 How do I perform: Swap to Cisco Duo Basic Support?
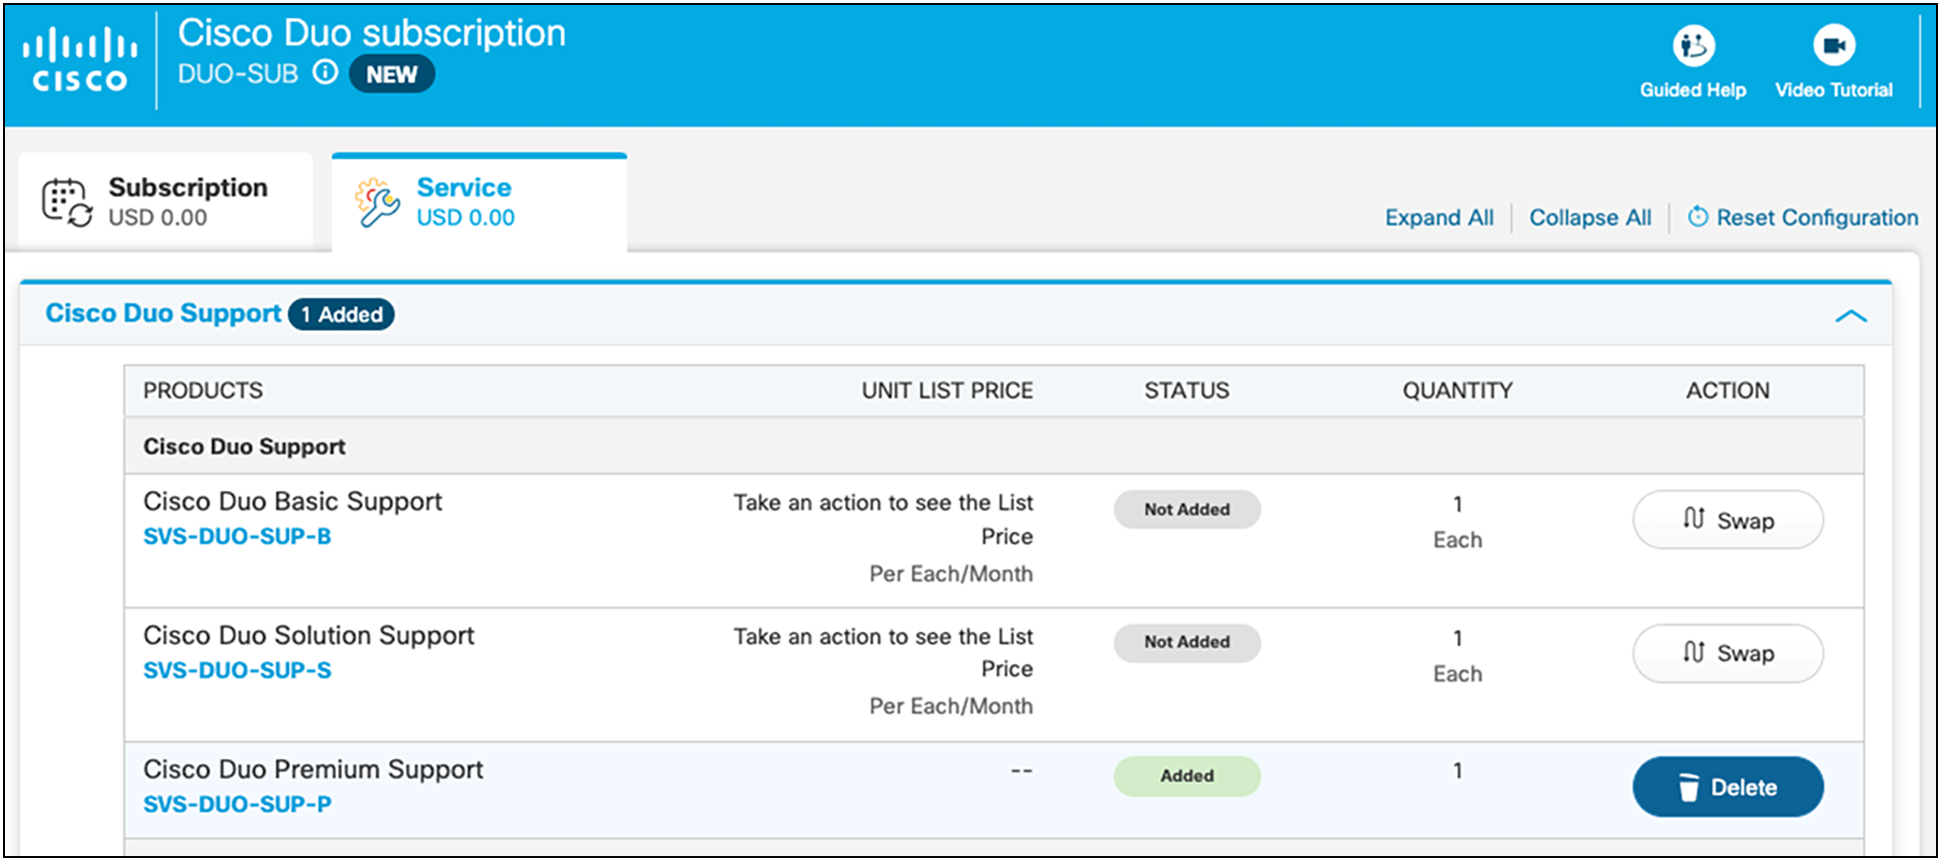tap(1728, 520)
